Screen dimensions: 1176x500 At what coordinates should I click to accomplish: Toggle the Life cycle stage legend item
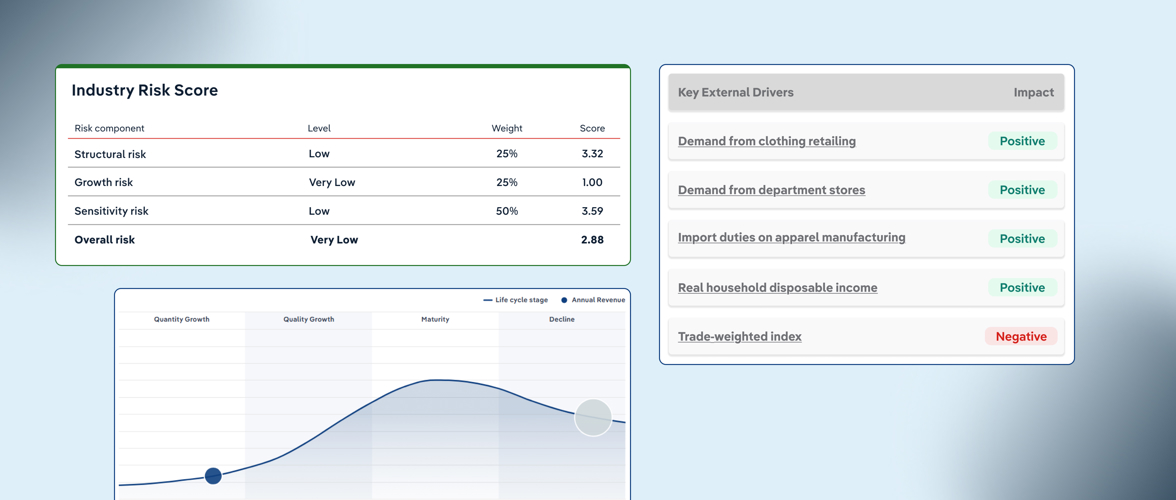point(516,300)
